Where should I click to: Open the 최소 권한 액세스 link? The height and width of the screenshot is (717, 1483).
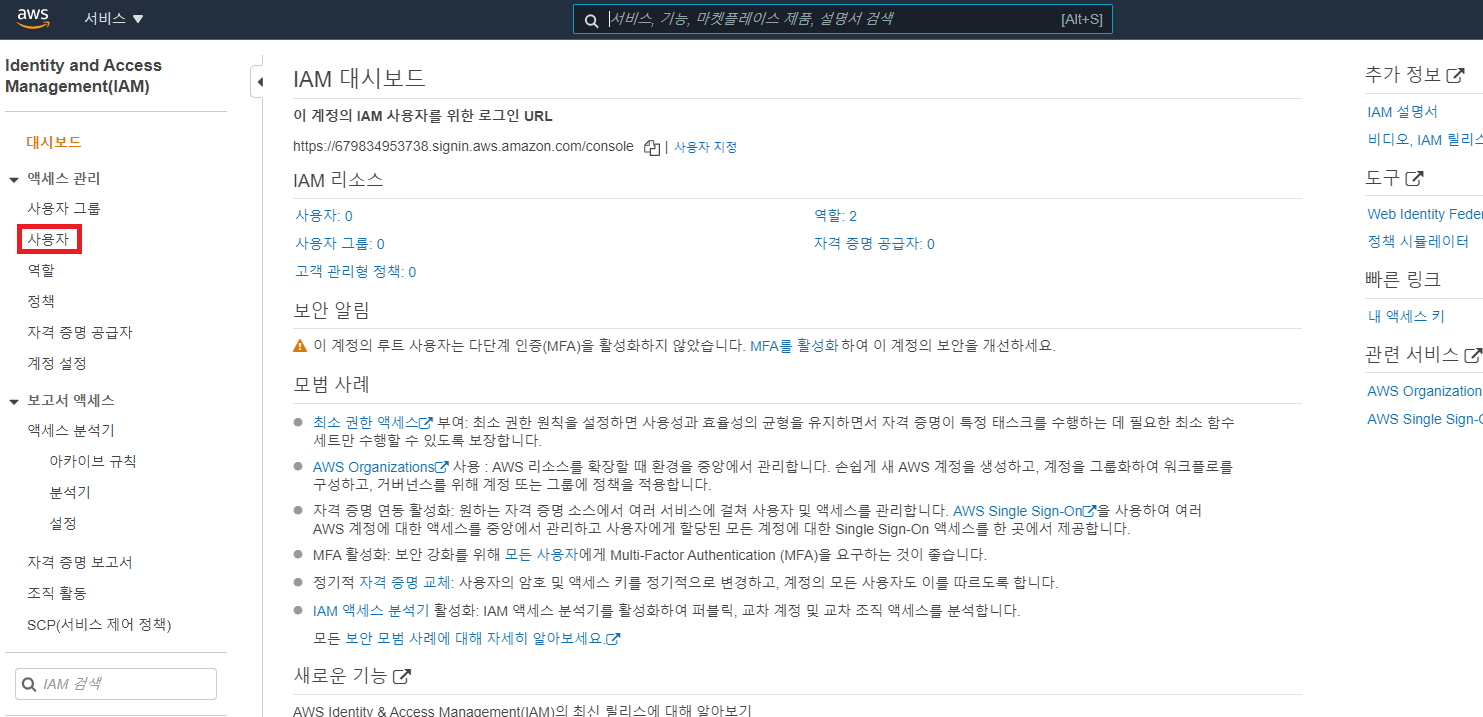coord(373,423)
